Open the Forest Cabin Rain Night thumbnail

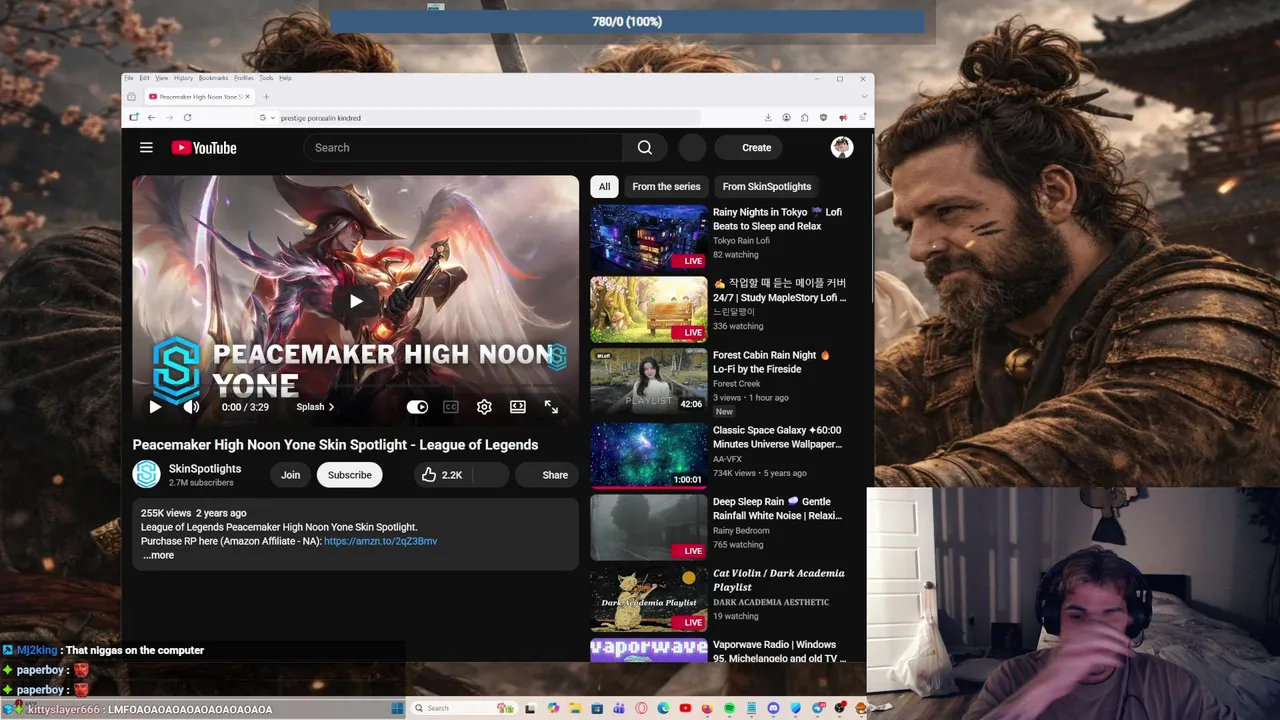pyautogui.click(x=649, y=381)
